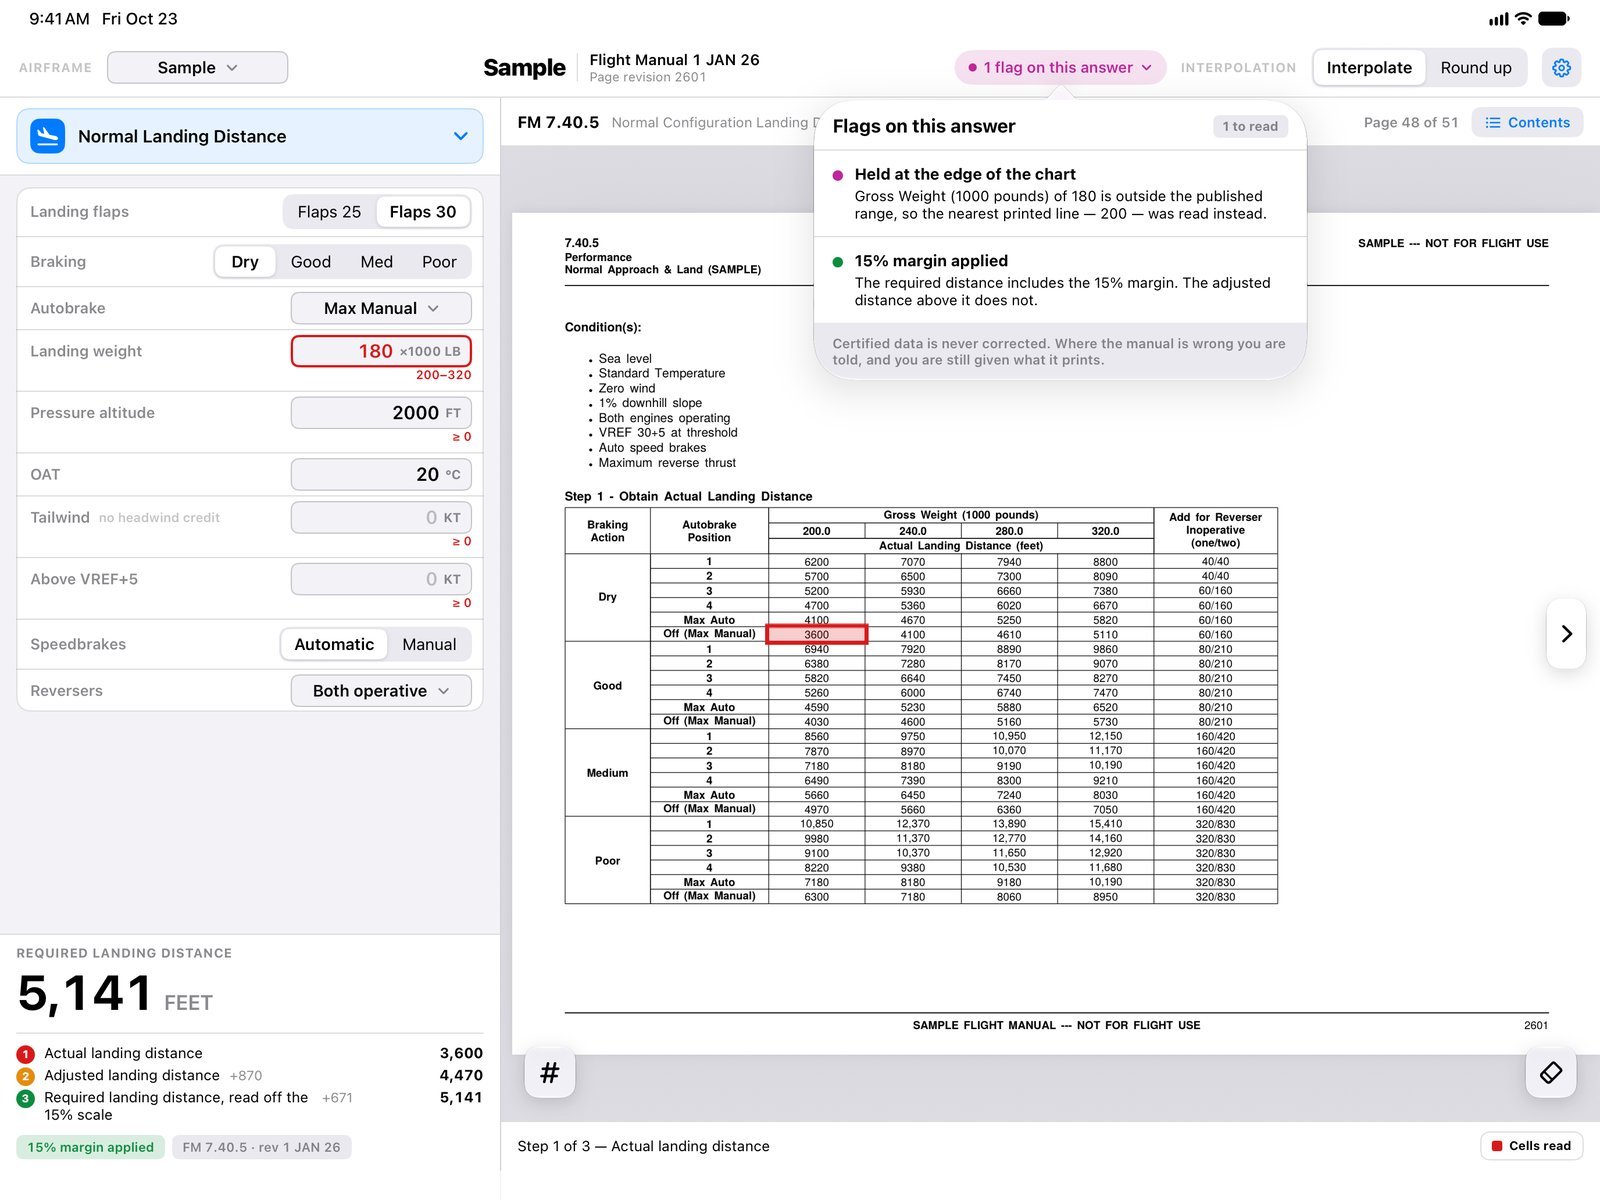Choose Dry braking action
Image resolution: width=1600 pixels, height=1200 pixels.
pyautogui.click(x=245, y=262)
